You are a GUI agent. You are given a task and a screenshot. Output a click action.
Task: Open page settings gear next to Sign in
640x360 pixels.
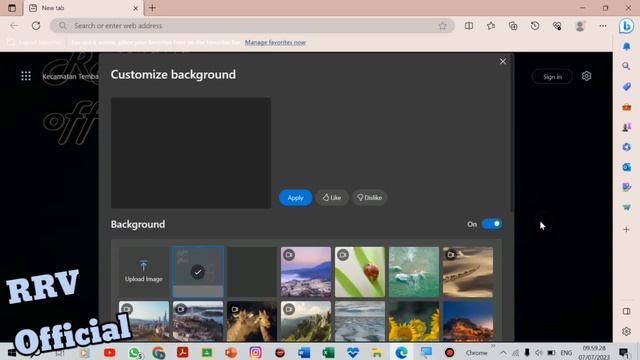[587, 76]
